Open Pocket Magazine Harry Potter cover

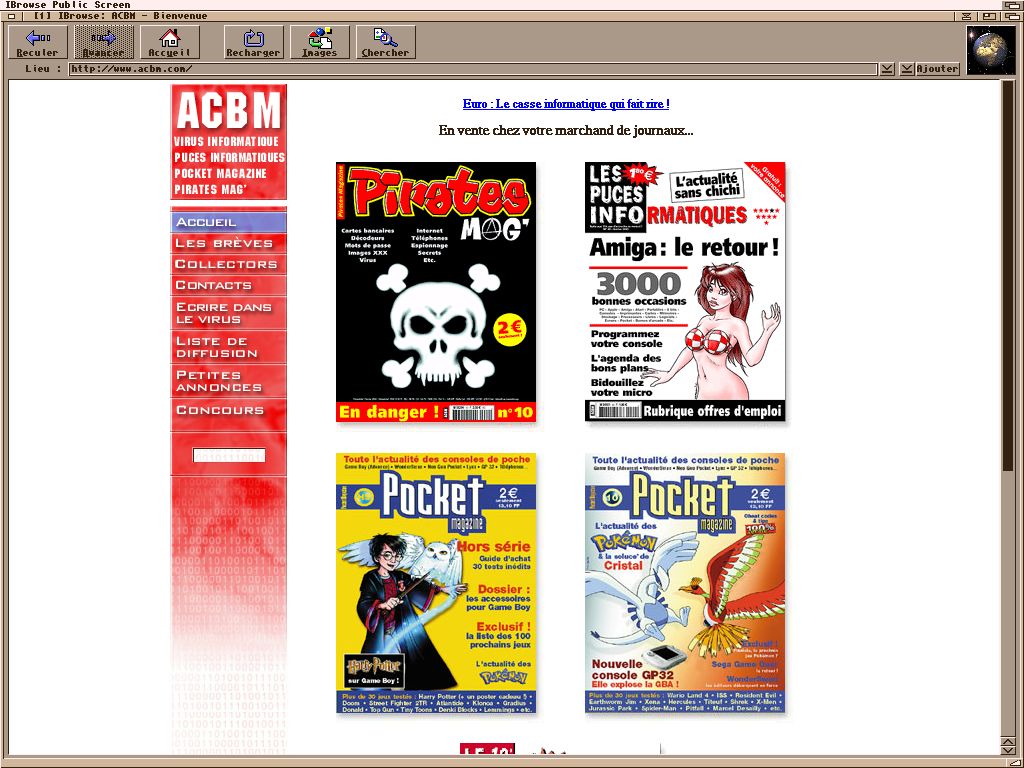click(436, 583)
